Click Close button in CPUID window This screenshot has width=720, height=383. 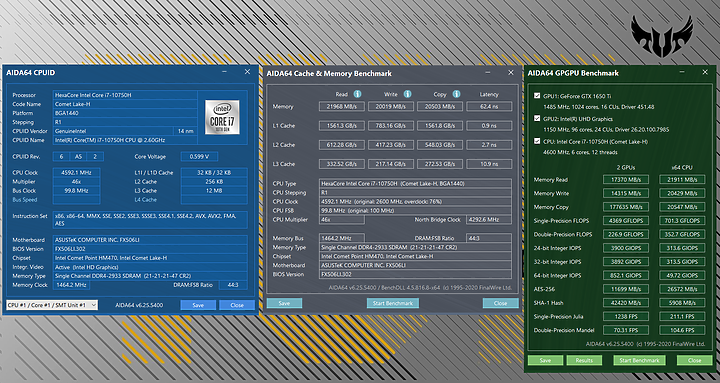(237, 305)
